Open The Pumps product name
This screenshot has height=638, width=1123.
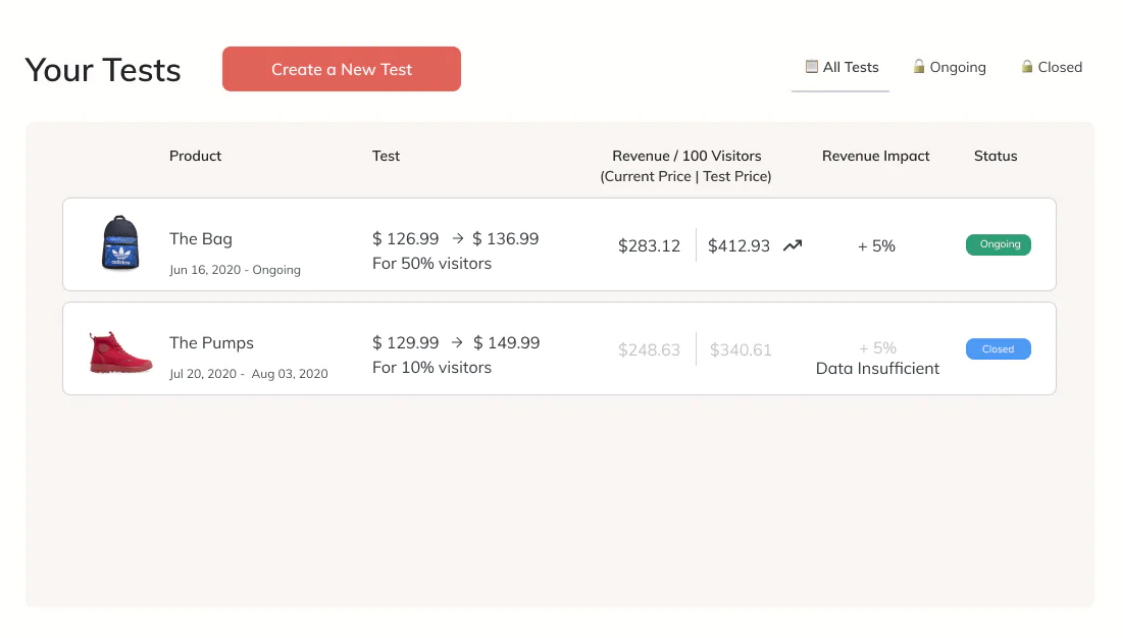(x=211, y=342)
